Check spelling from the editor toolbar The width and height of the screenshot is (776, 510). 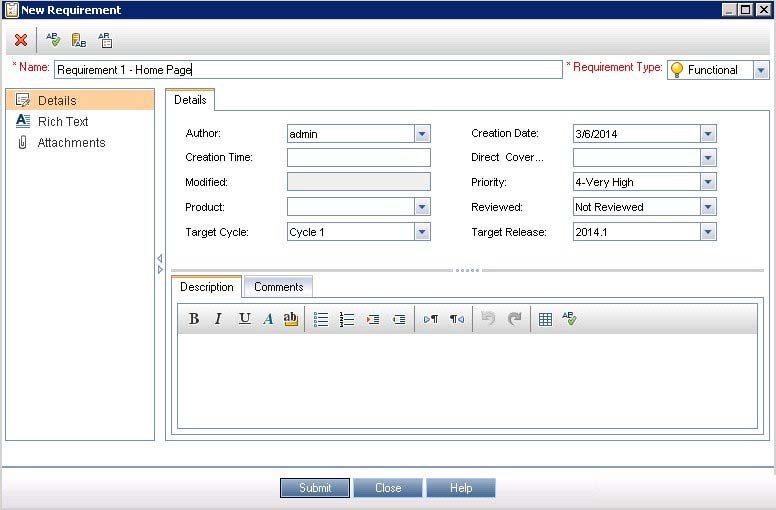coord(570,319)
